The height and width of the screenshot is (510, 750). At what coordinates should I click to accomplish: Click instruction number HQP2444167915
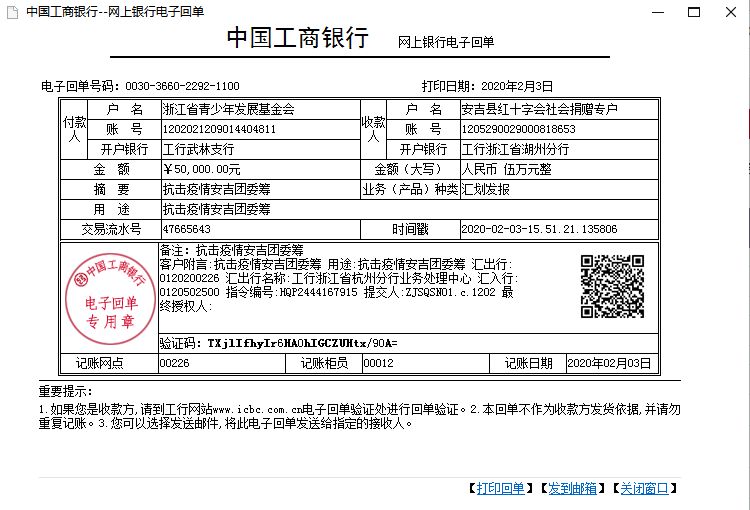[x=318, y=292]
